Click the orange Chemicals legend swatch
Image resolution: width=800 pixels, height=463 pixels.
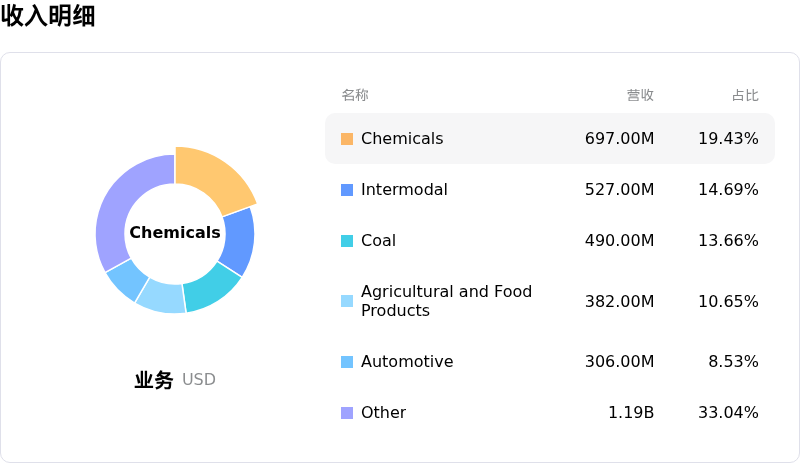(347, 139)
